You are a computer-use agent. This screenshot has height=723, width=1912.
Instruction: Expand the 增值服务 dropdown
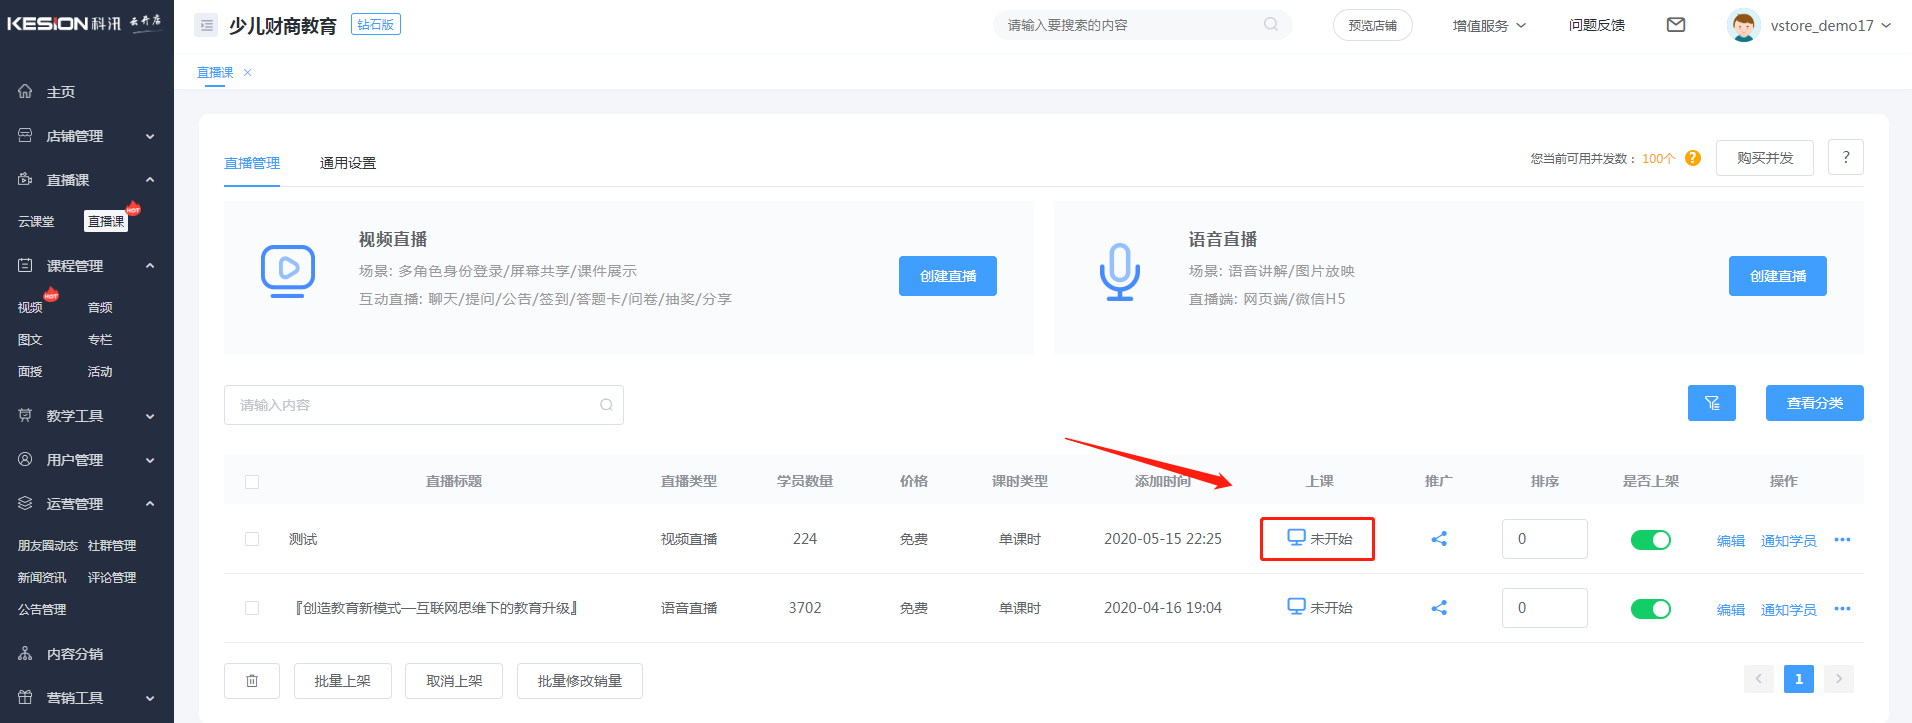1489,25
